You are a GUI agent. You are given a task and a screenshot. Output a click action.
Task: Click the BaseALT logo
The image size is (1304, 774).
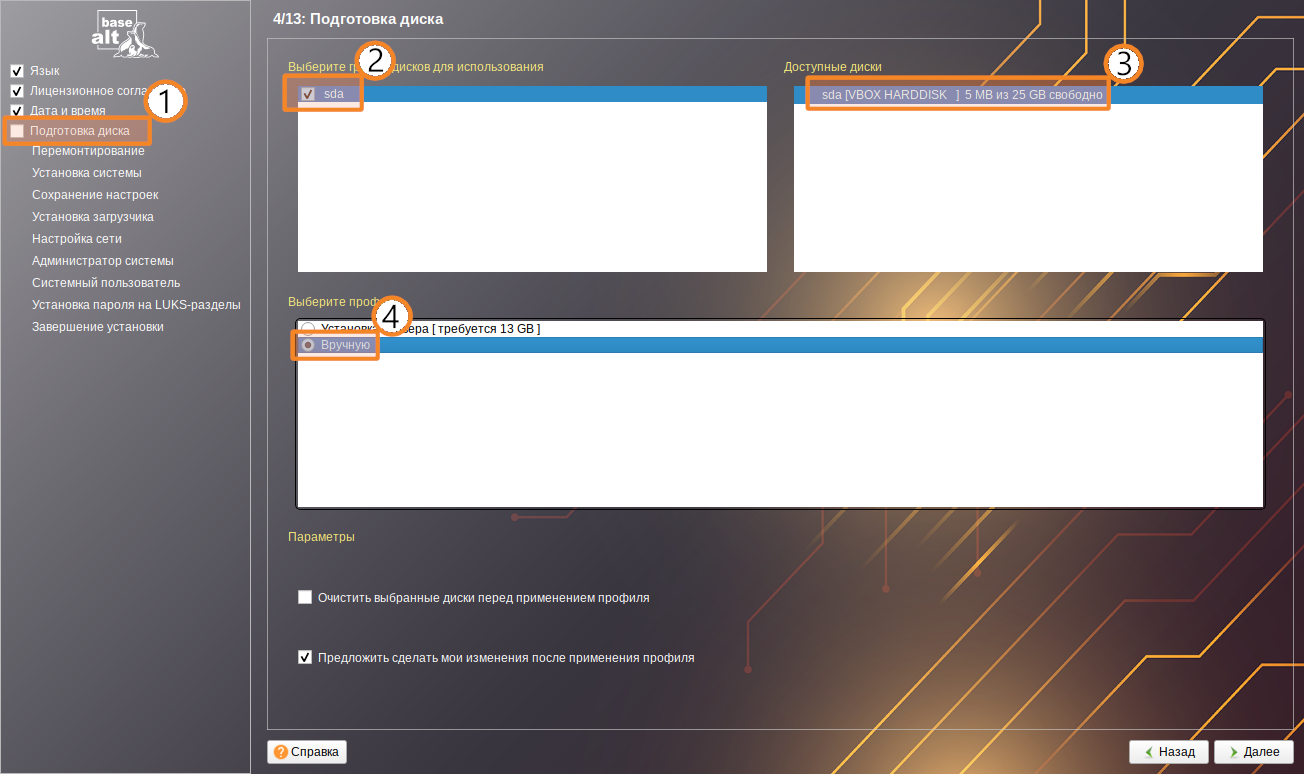tap(124, 32)
